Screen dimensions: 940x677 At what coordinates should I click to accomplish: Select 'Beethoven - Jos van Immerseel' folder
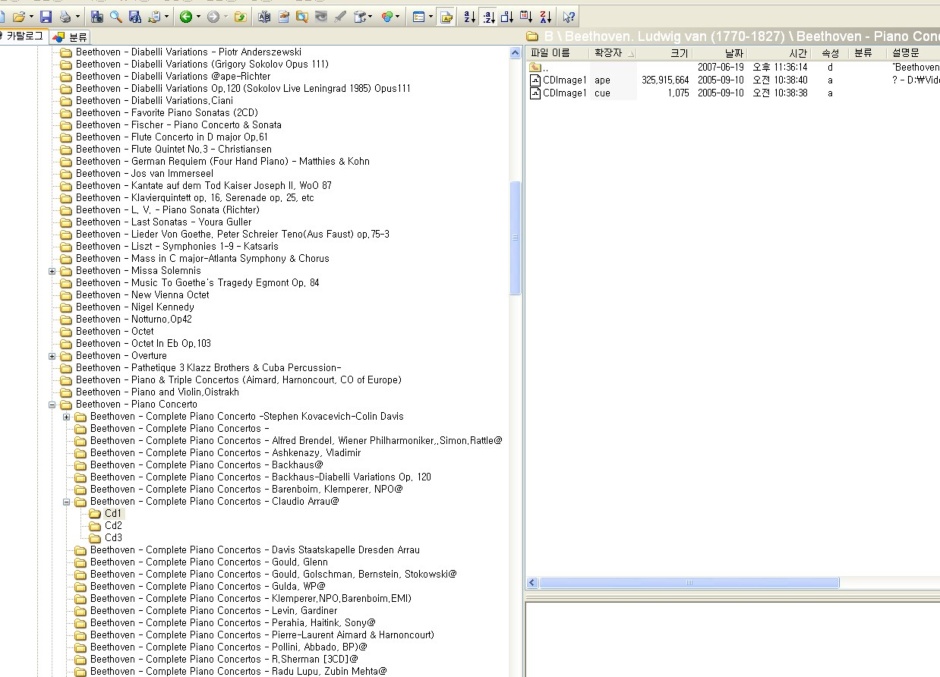click(x=144, y=174)
